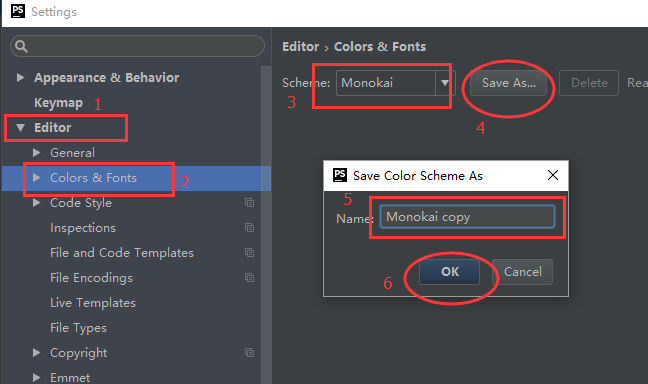Select Keymap in the settings tree
This screenshot has width=648, height=384.
[59, 103]
